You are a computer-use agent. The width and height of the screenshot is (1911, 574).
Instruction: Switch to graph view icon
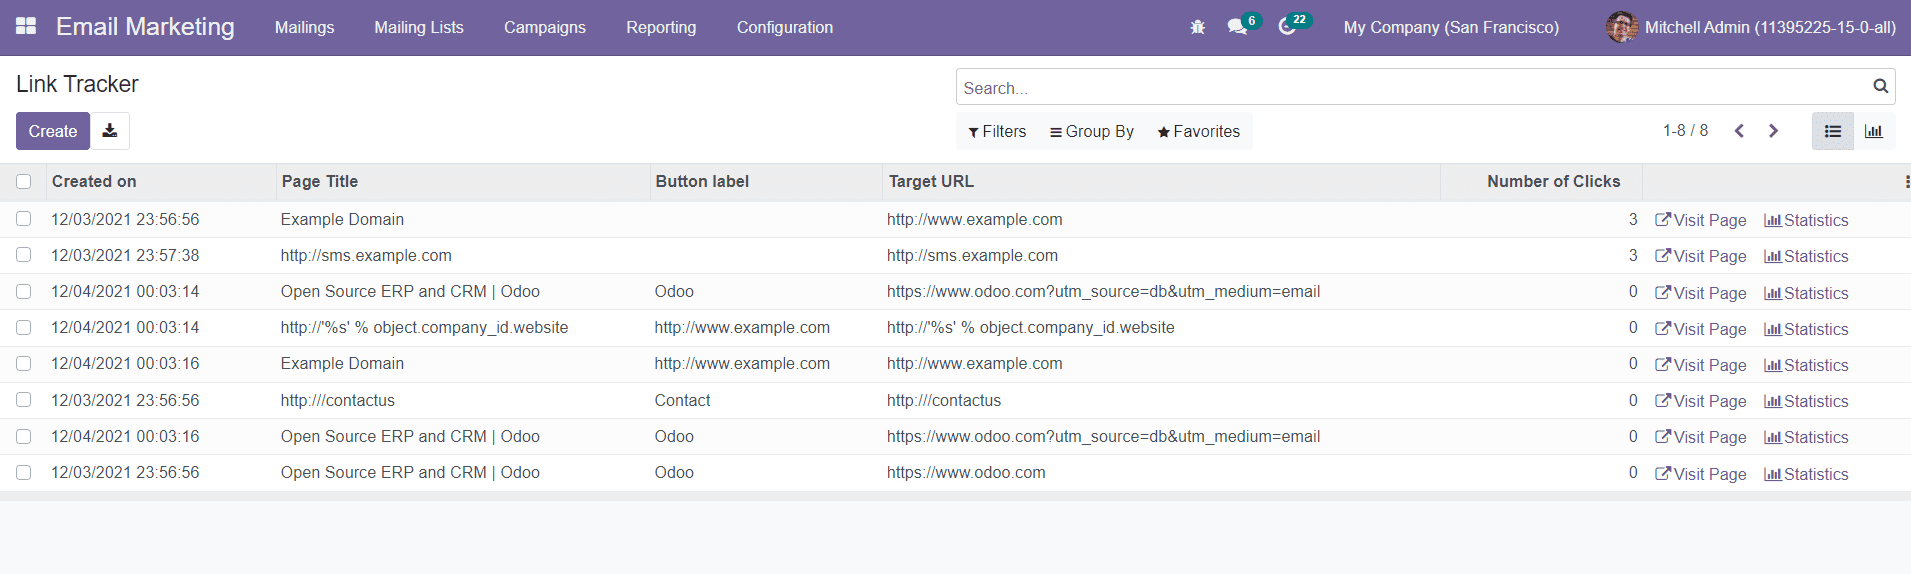1874,131
